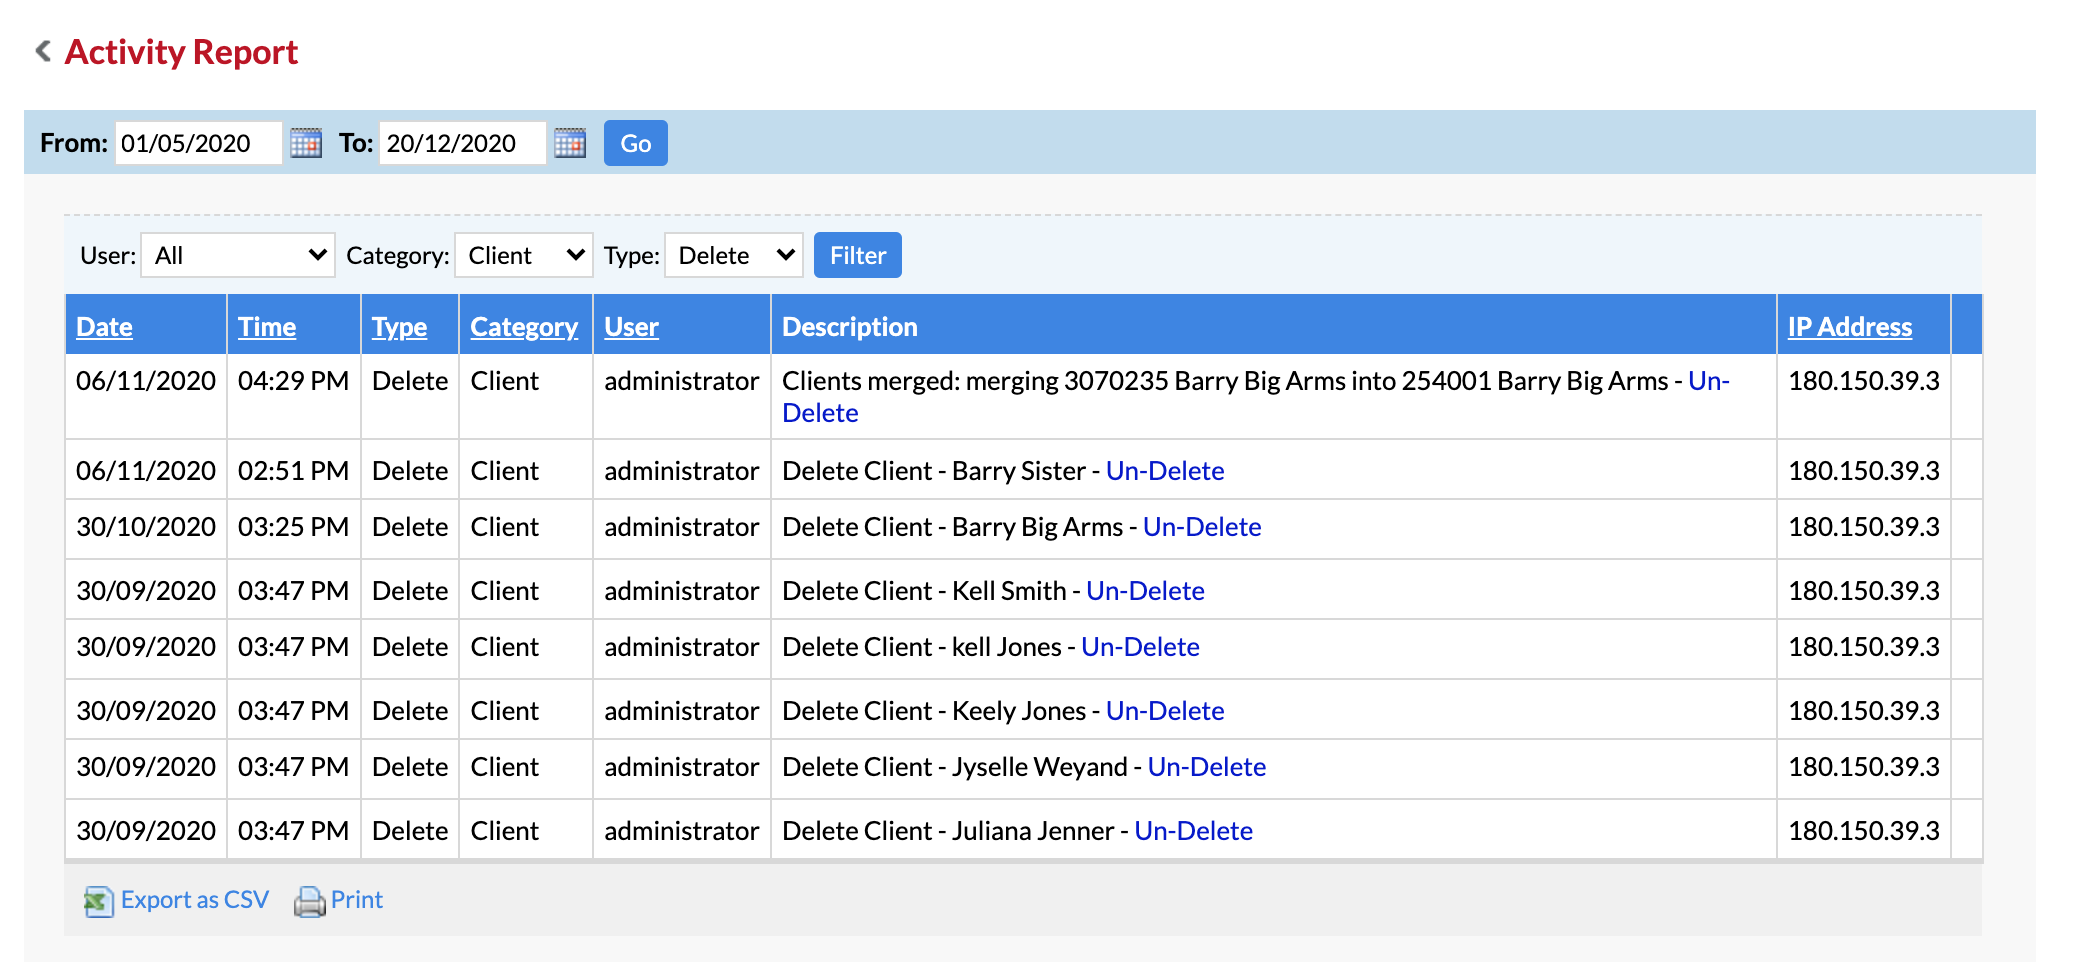Image resolution: width=2074 pixels, height=962 pixels.
Task: Click the Export as CSV link
Action: point(195,900)
